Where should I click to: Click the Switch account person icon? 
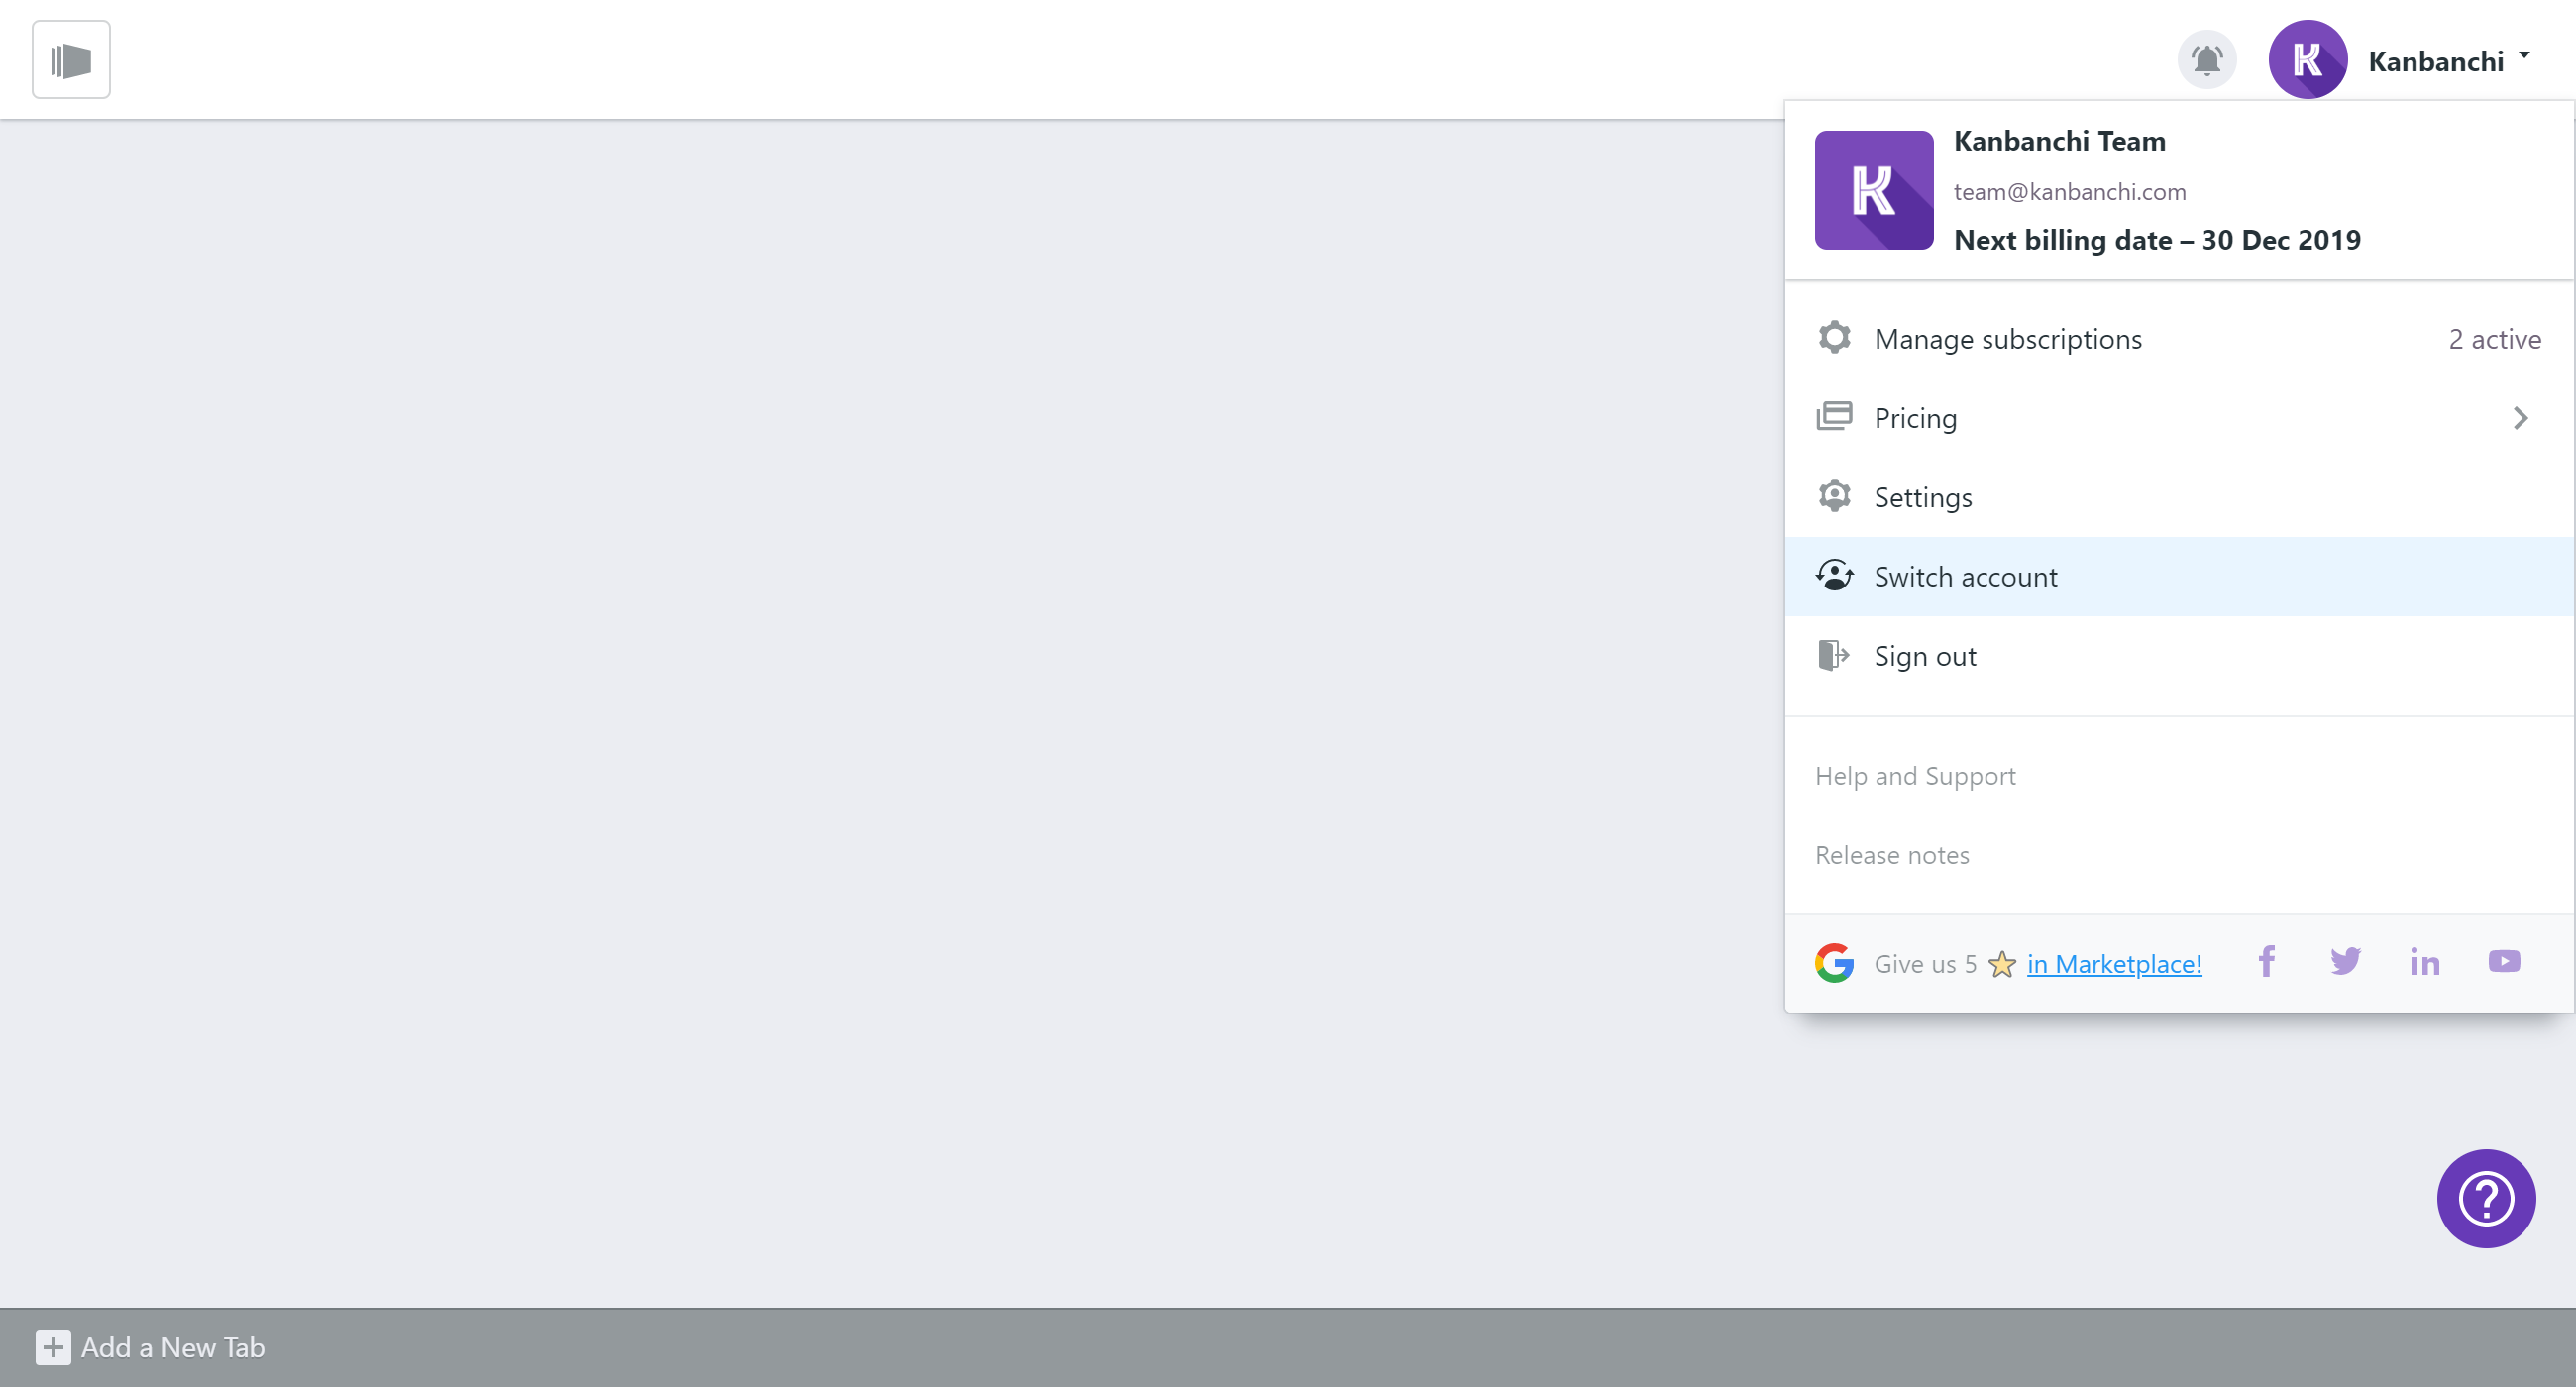coord(1834,575)
